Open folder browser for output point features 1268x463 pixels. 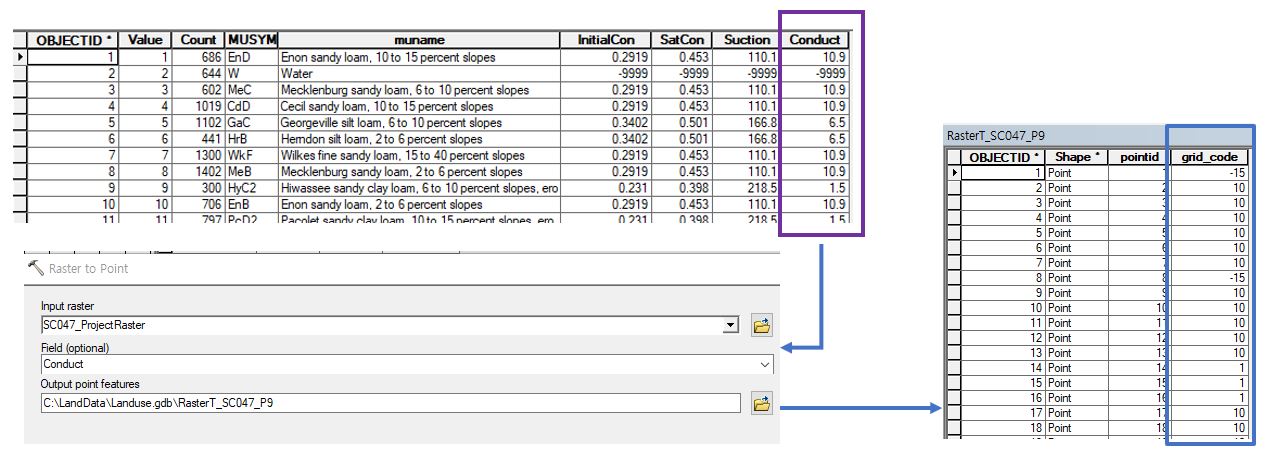pyautogui.click(x=762, y=404)
